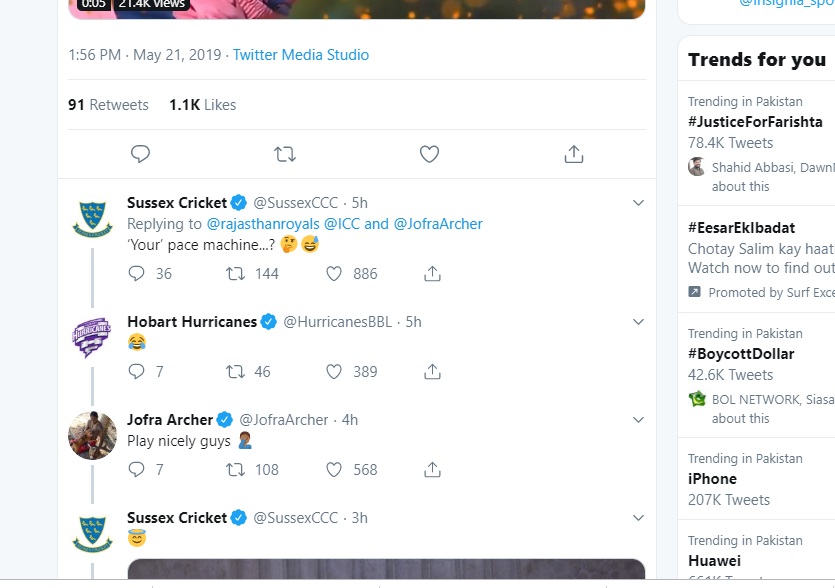Expand options for the Hobart Hurricanes tweet
The width and height of the screenshot is (835, 588).
[x=638, y=322]
